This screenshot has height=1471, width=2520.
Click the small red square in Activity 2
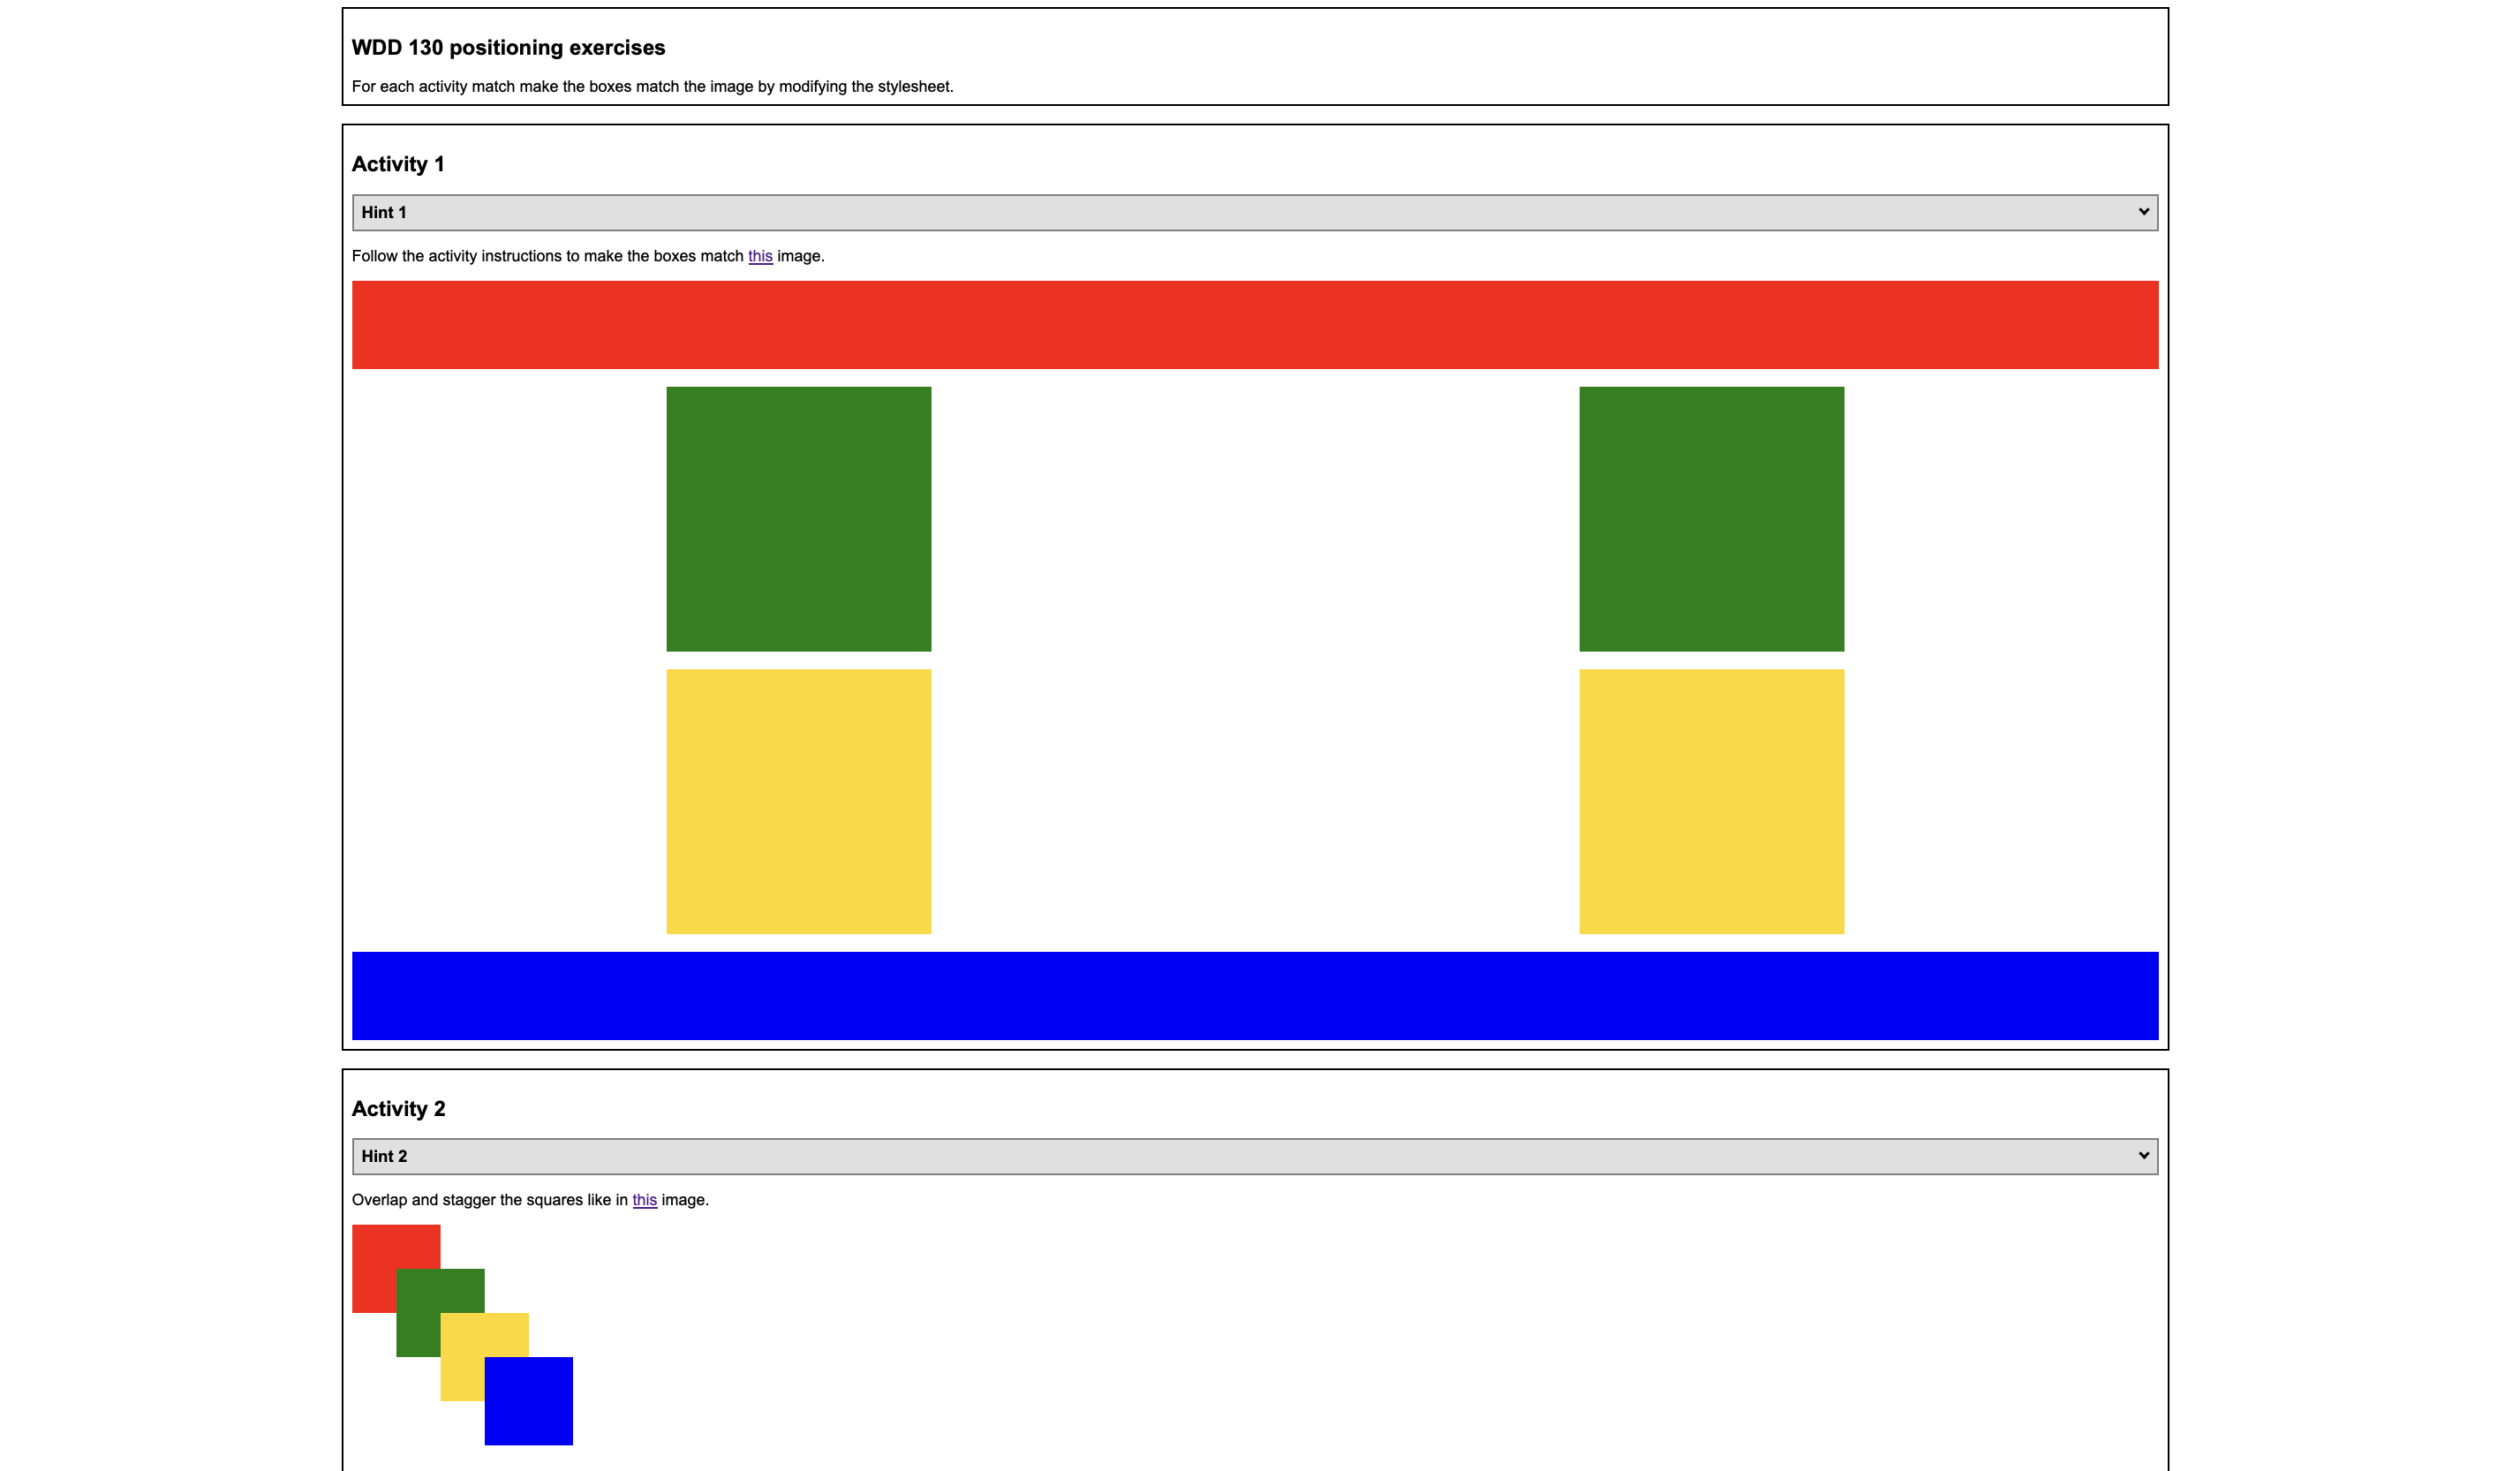tap(374, 1247)
